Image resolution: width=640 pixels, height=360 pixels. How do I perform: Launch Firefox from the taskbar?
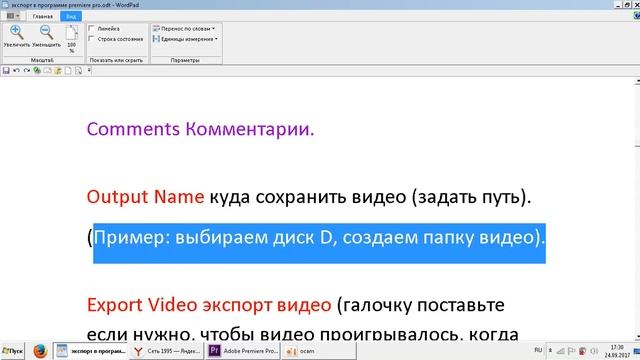[x=40, y=351]
